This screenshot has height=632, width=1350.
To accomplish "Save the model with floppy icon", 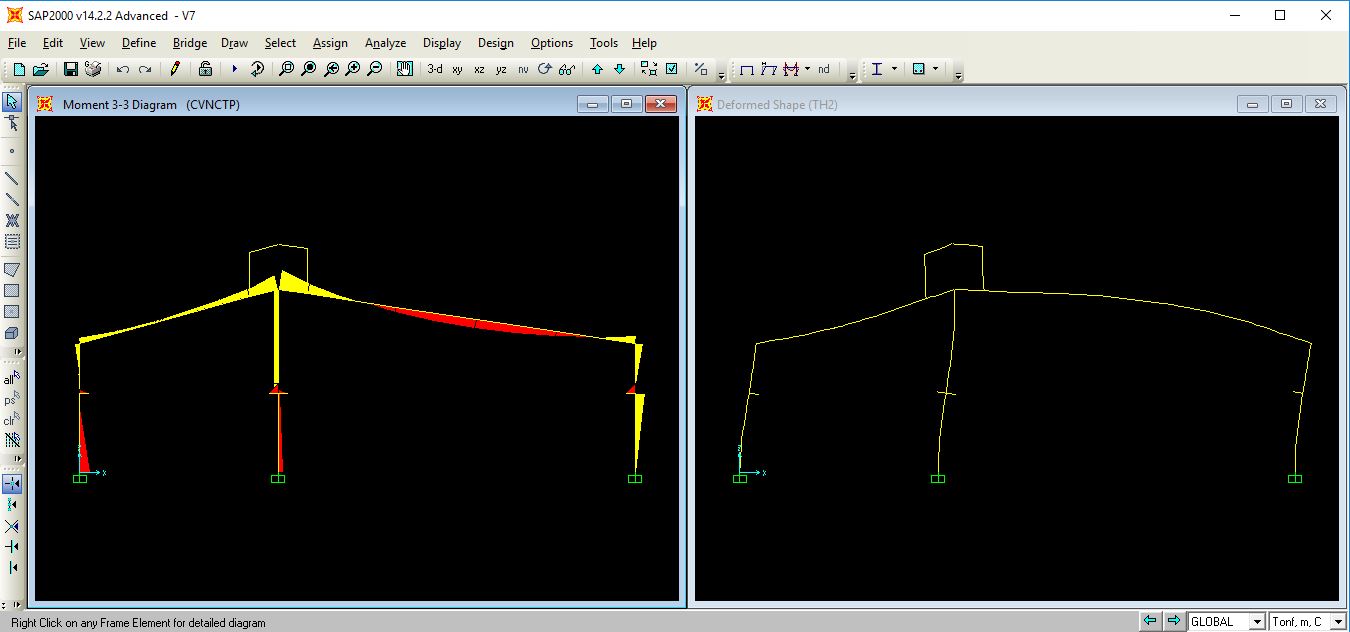I will pos(71,69).
